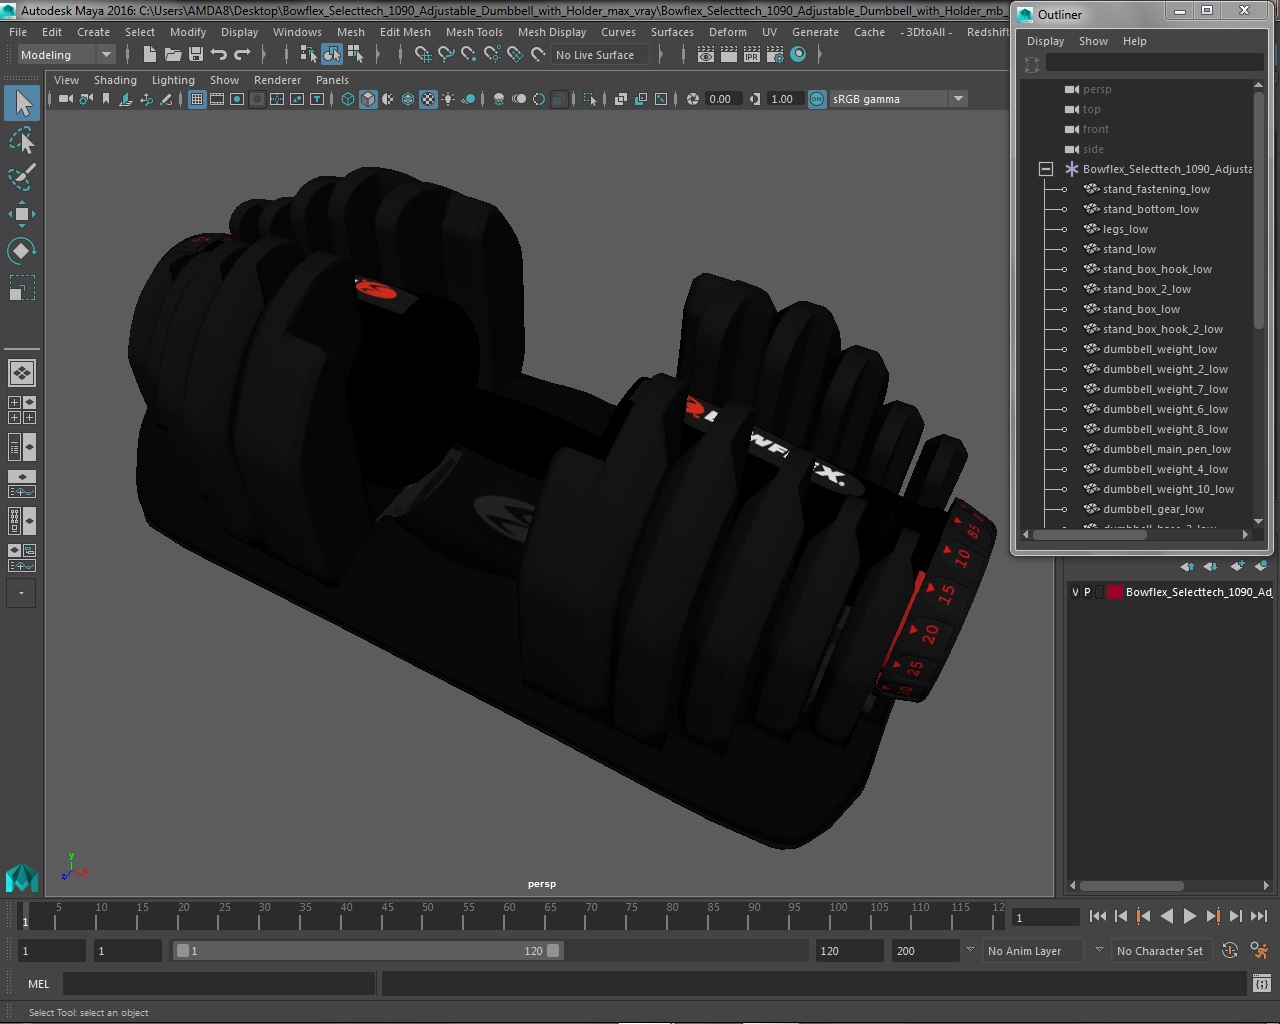Open render settings clapperboard icon
This screenshot has width=1280, height=1024.
pyautogui.click(x=775, y=55)
